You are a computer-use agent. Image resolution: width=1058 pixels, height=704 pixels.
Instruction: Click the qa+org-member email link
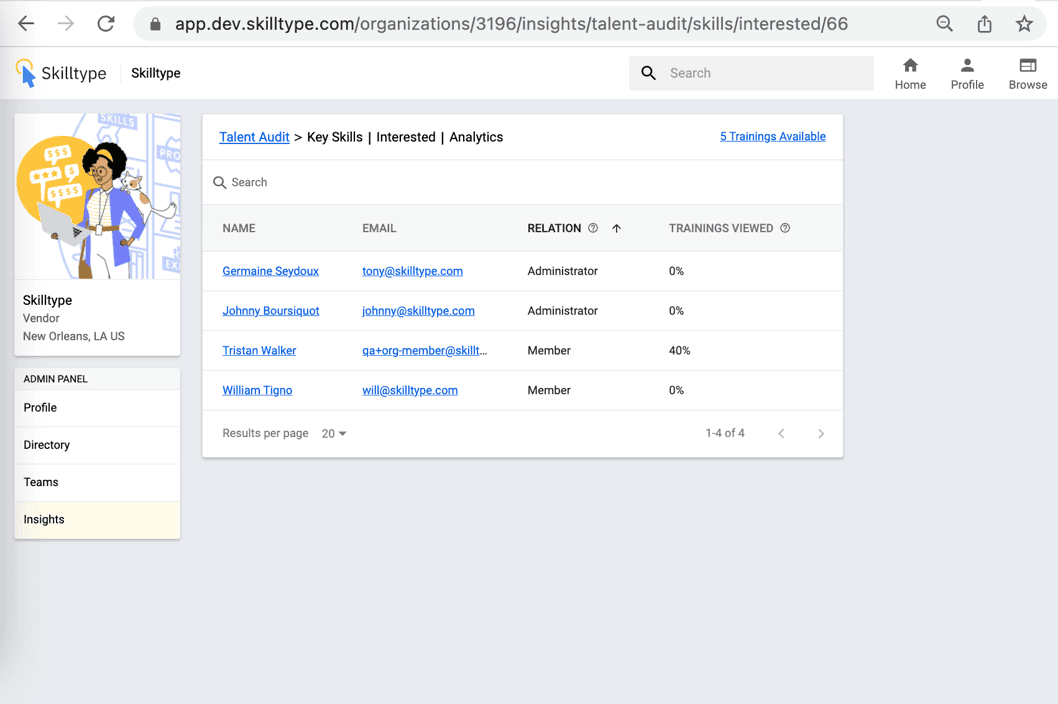424,350
